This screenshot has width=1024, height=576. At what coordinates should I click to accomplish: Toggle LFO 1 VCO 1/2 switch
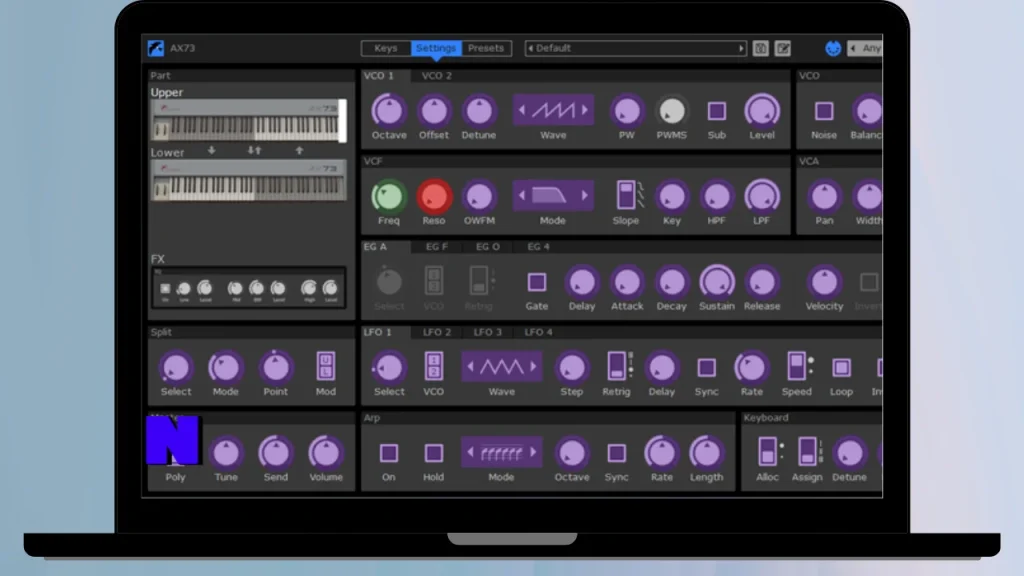point(434,366)
